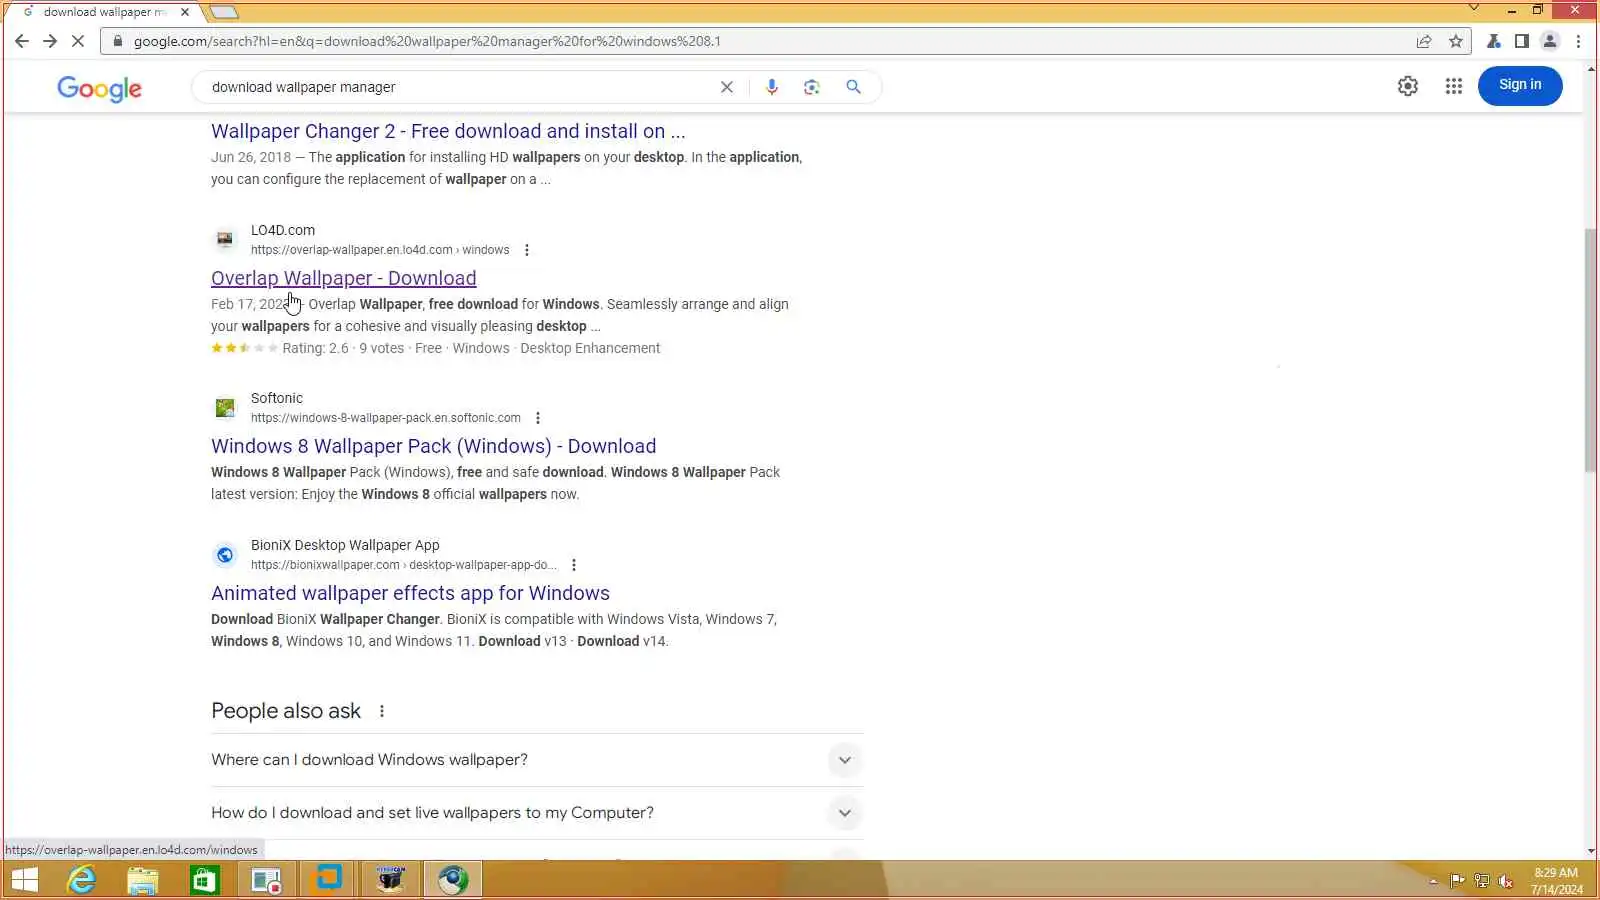Click the windows-8-wallpaper-pack.en.softonic.com URL

coord(386,418)
